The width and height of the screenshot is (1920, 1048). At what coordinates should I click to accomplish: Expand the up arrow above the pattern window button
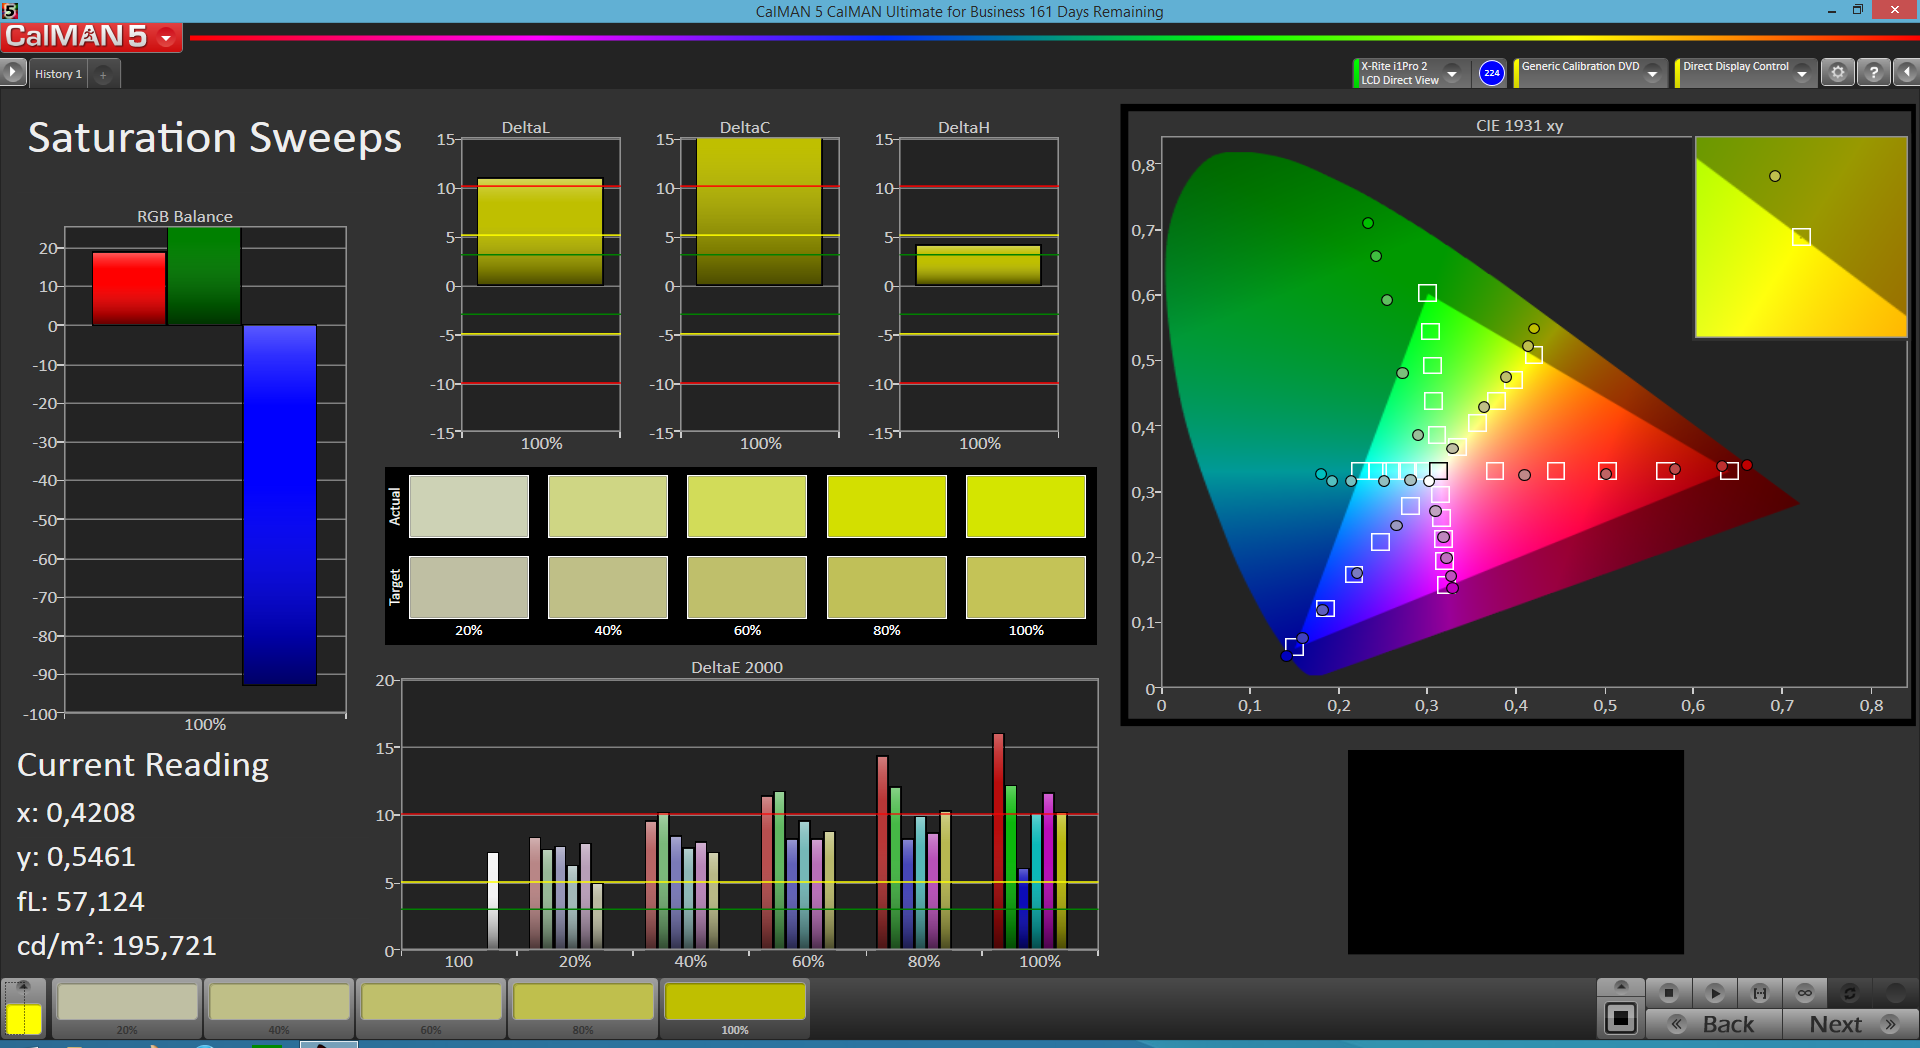pyautogui.click(x=1621, y=986)
